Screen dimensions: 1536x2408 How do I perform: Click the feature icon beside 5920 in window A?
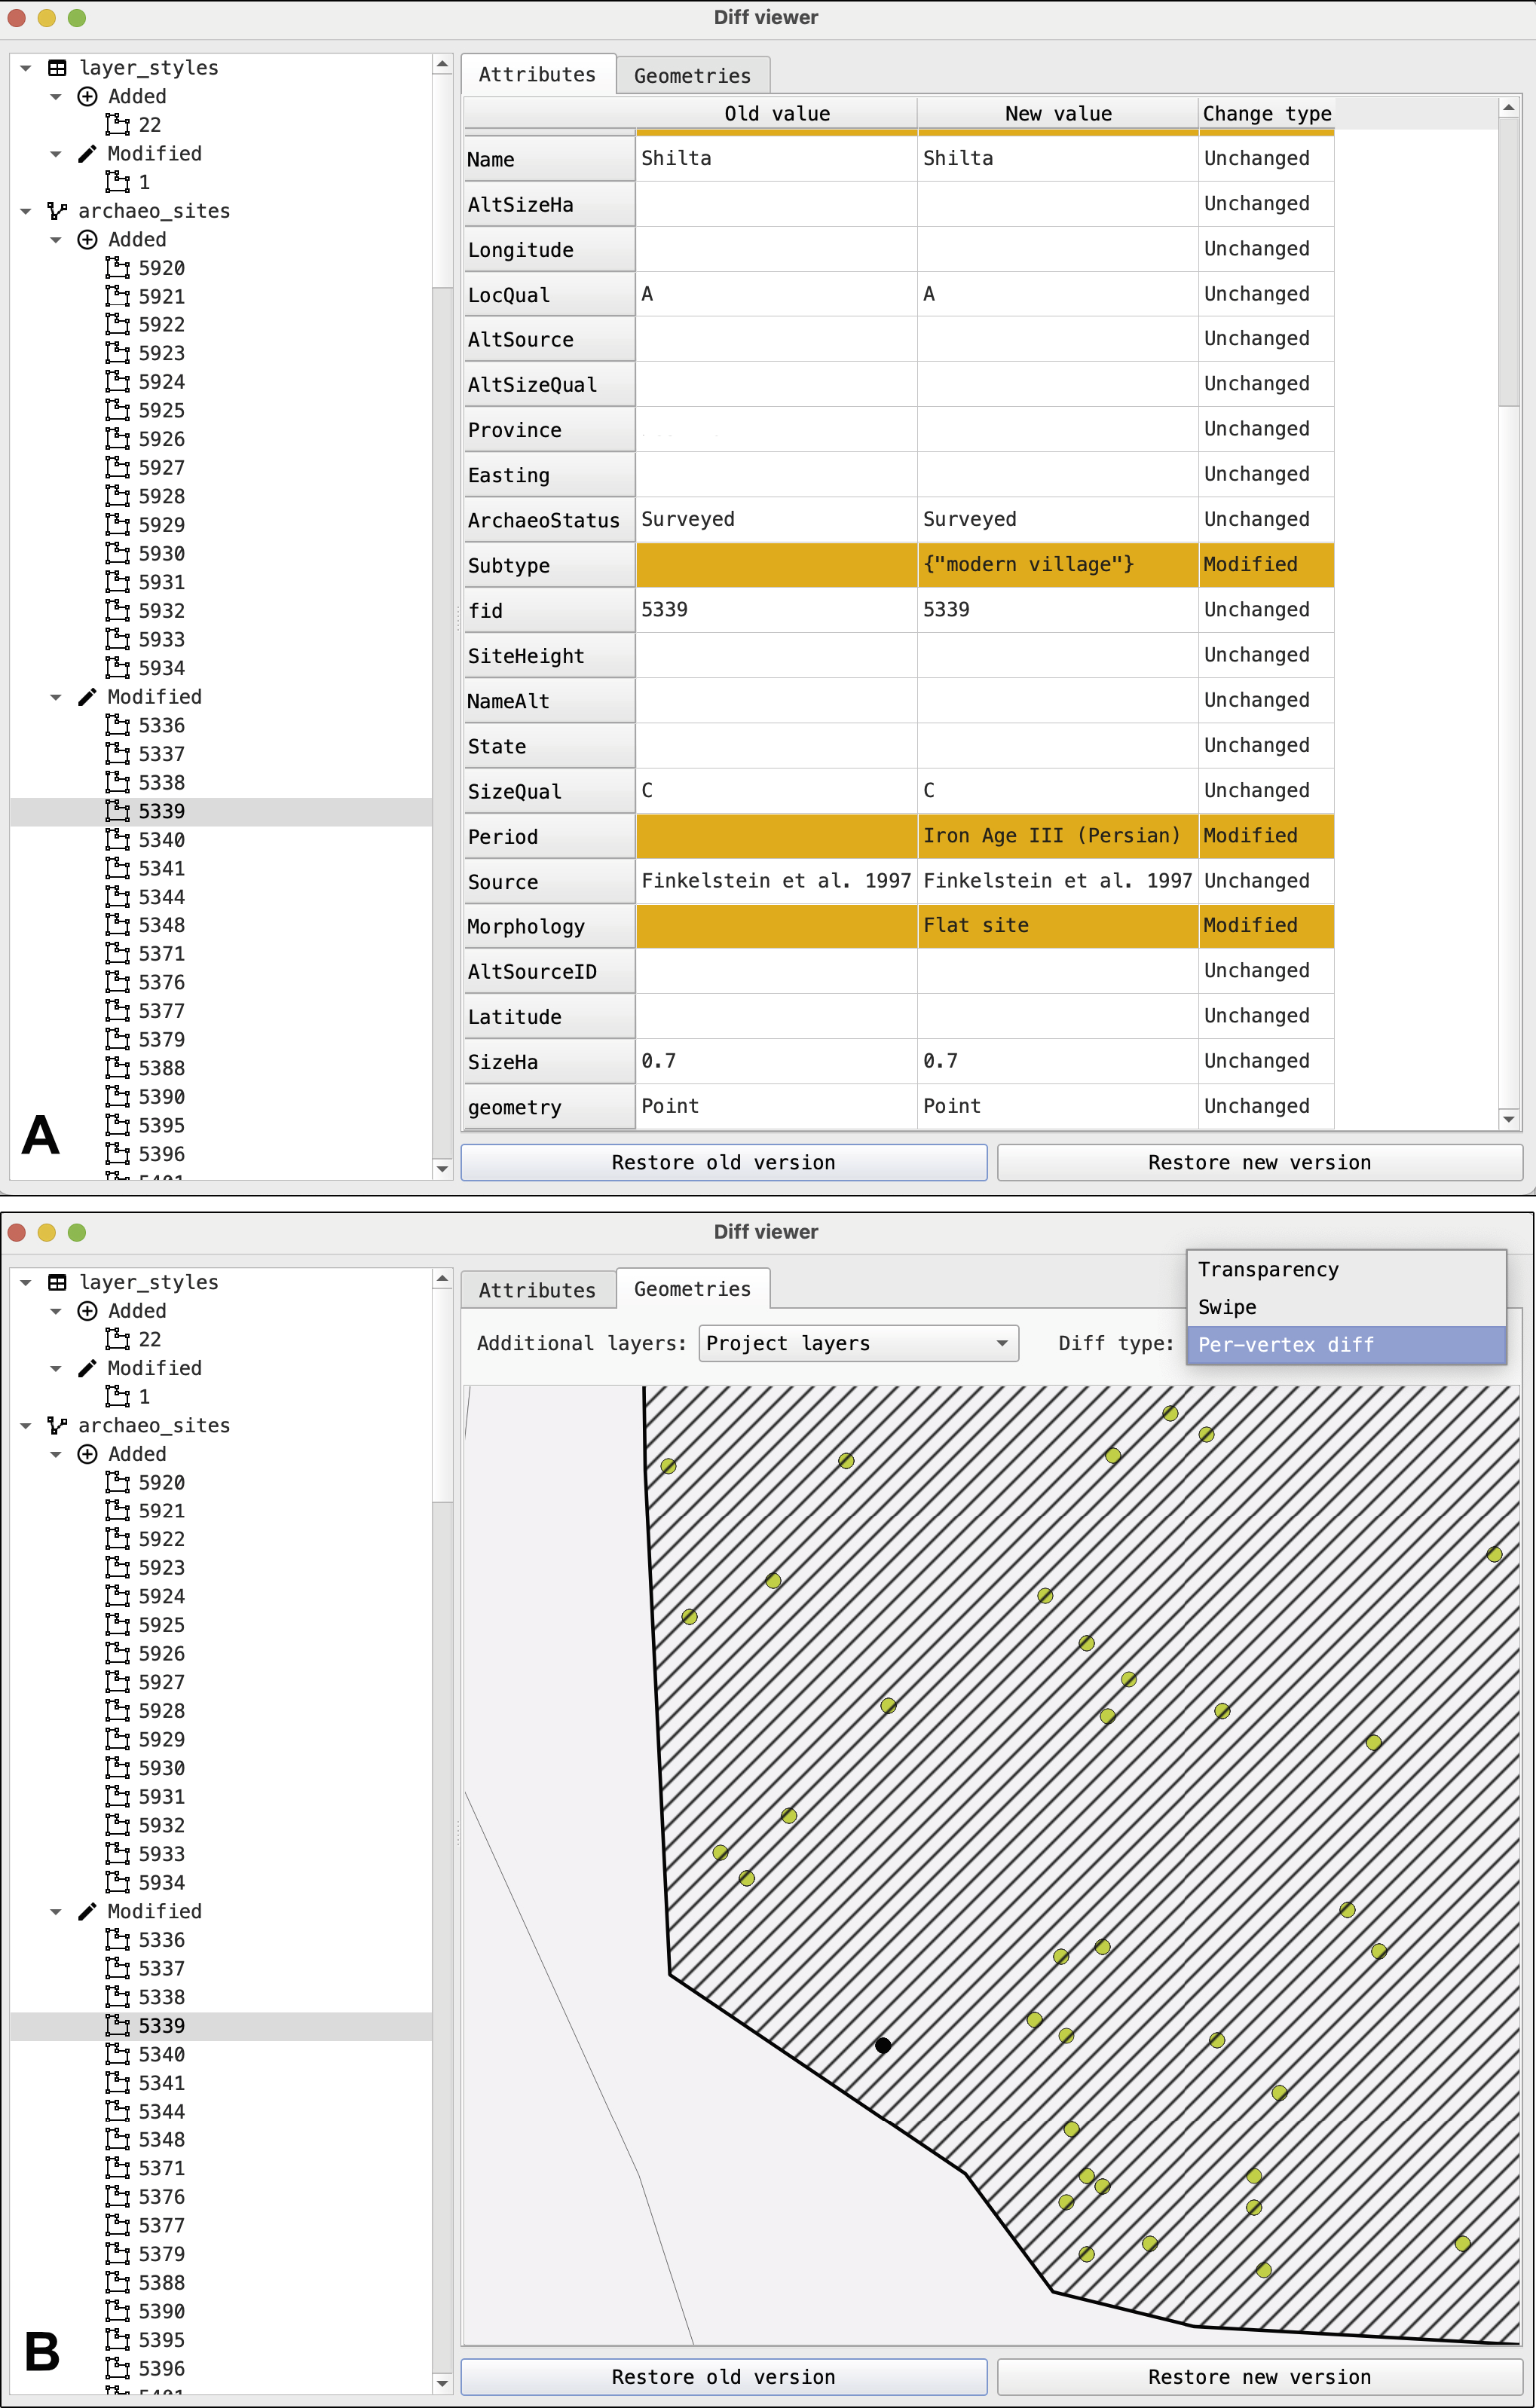tap(118, 267)
